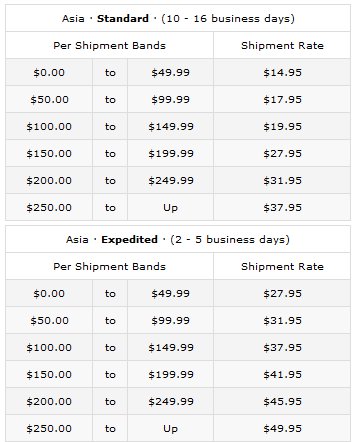Select the $17.95 standard shipment rate
Viewport: 363px width, 442px height.
tap(282, 99)
